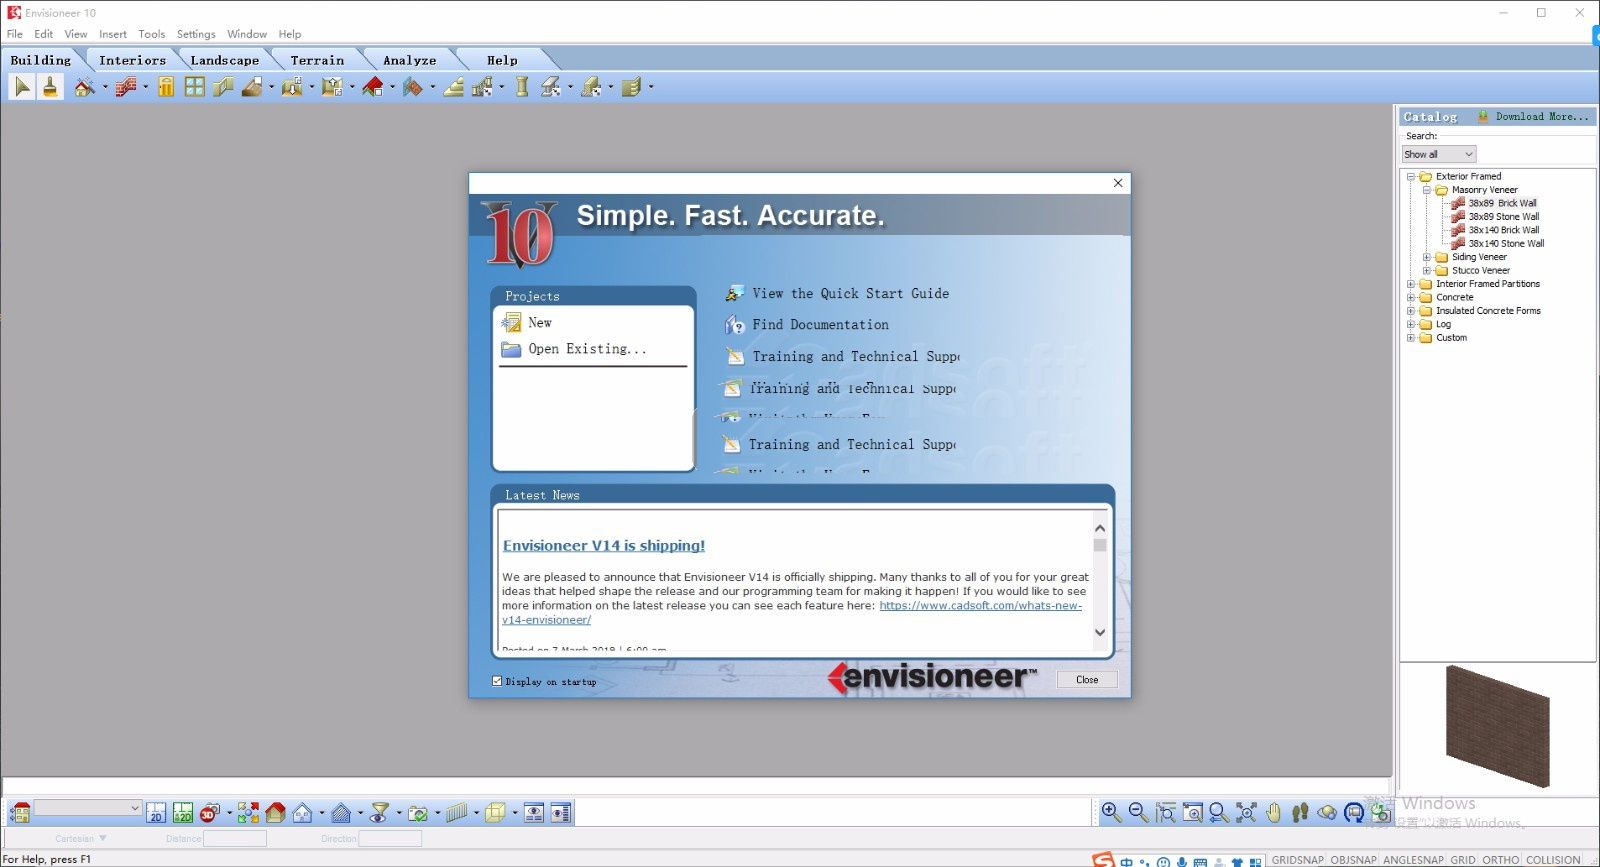Open the dropdown arrow next to Walls tool
1600x867 pixels.
[145, 87]
